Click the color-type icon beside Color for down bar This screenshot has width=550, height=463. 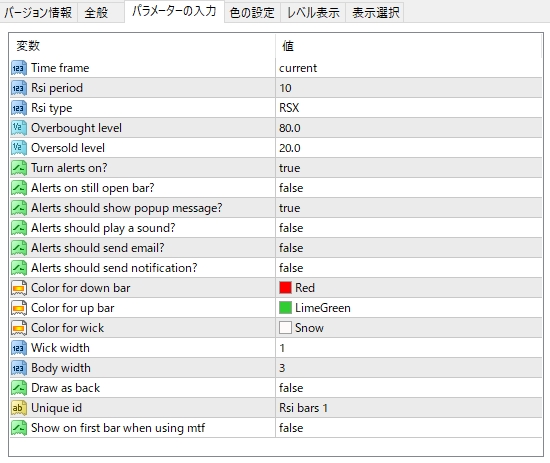click(19, 288)
